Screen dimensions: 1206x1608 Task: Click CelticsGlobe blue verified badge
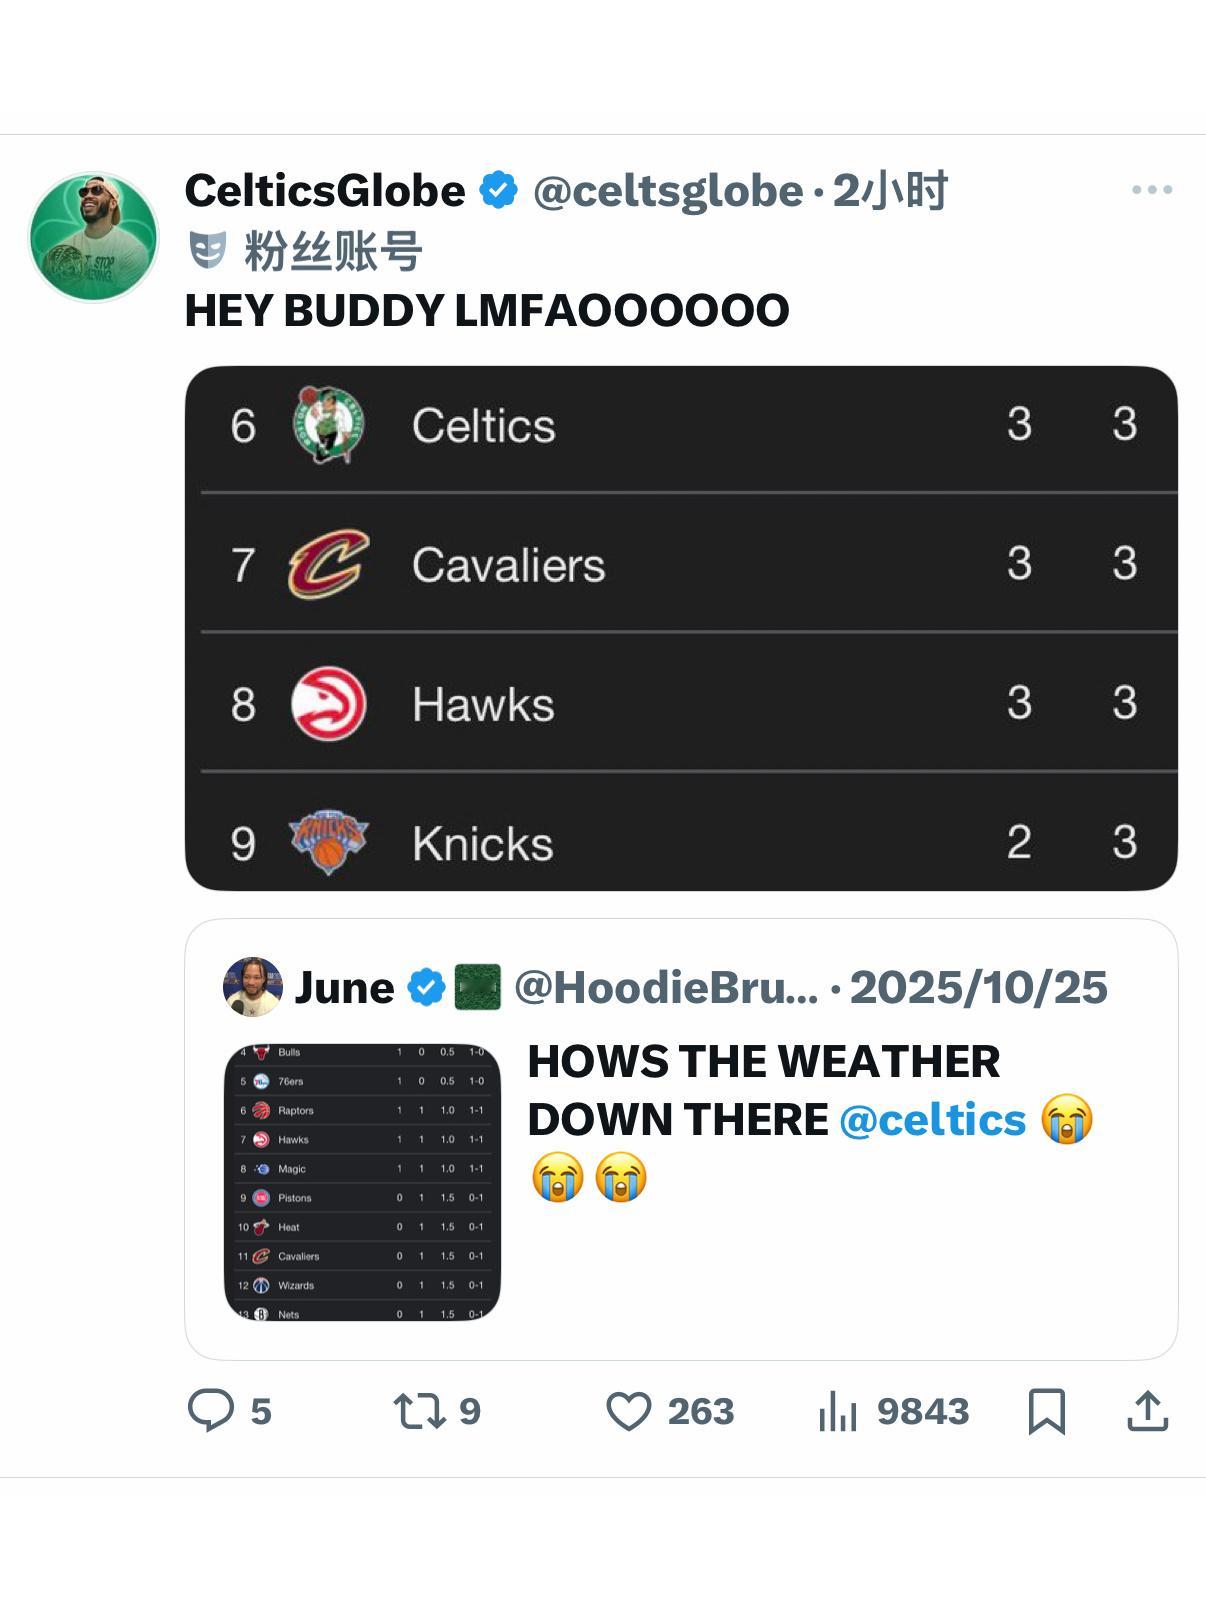498,190
